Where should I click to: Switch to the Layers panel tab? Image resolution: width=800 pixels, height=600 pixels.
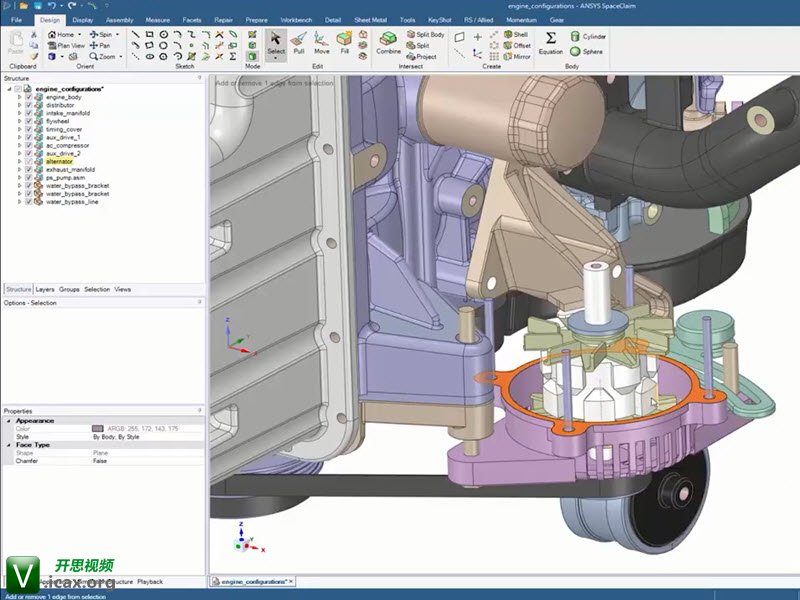[x=45, y=289]
